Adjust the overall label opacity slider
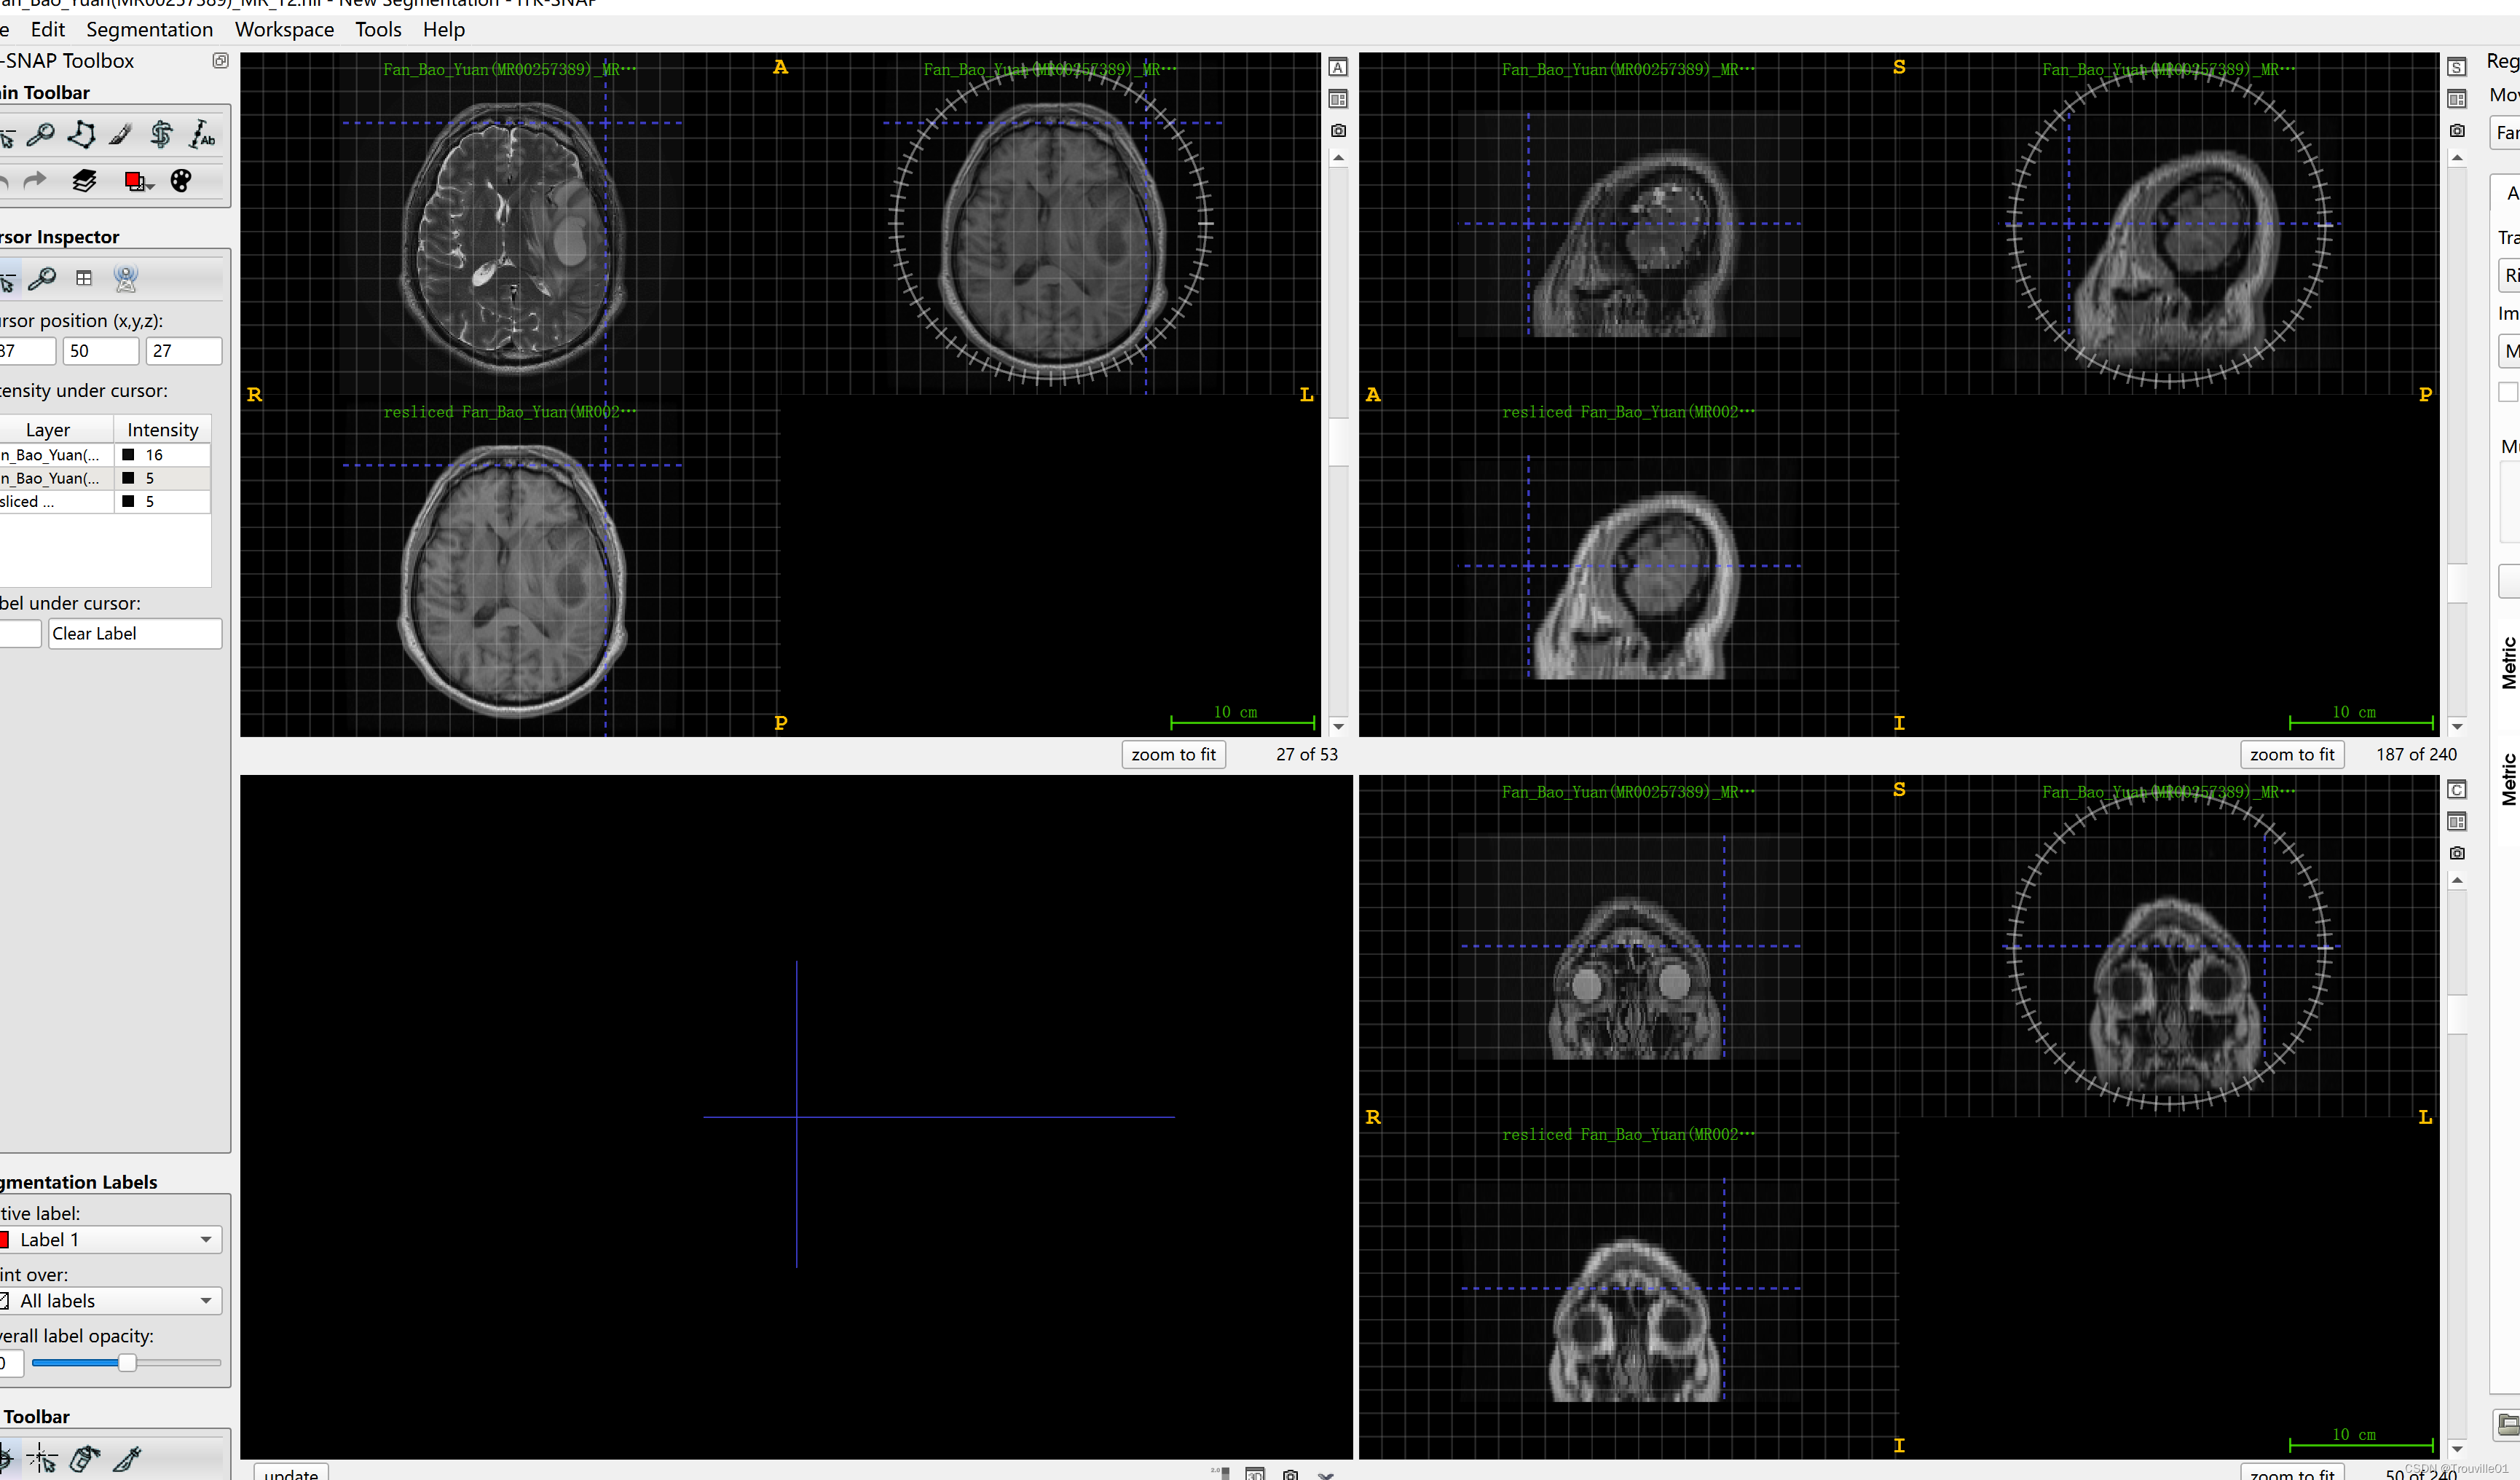This screenshot has width=2520, height=1480. click(x=127, y=1362)
